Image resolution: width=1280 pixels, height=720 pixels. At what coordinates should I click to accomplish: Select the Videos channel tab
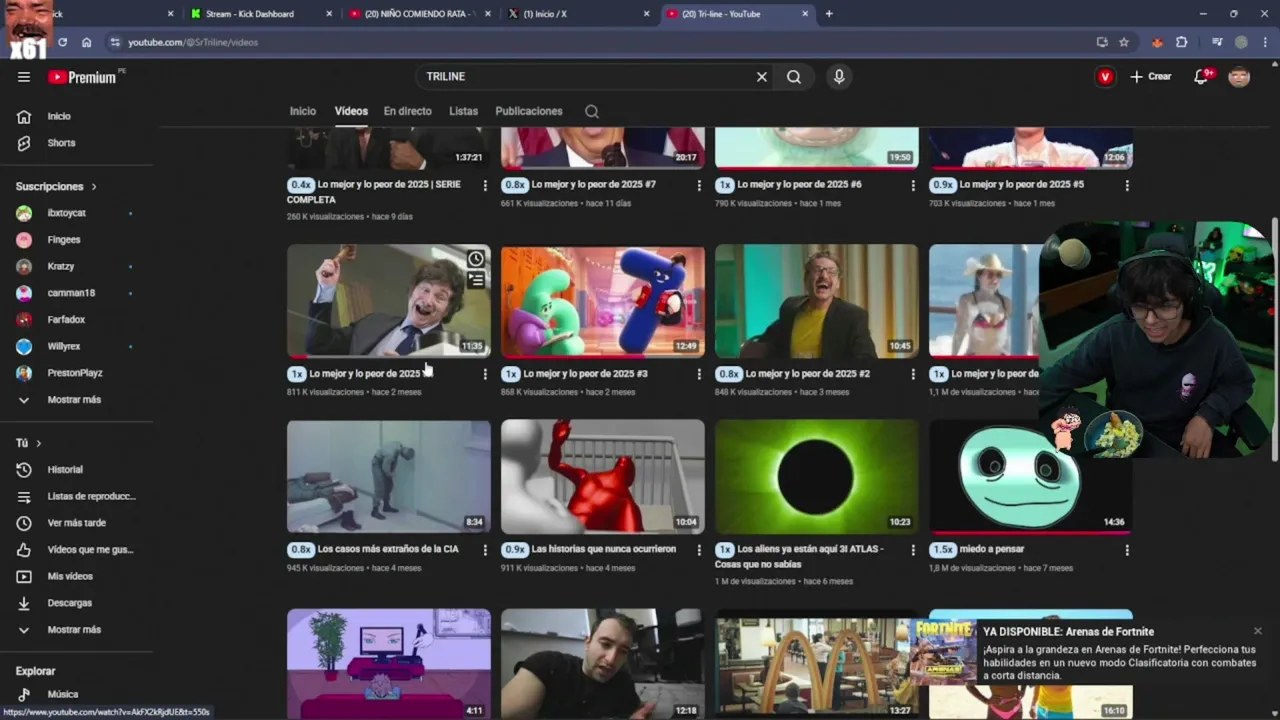click(351, 111)
